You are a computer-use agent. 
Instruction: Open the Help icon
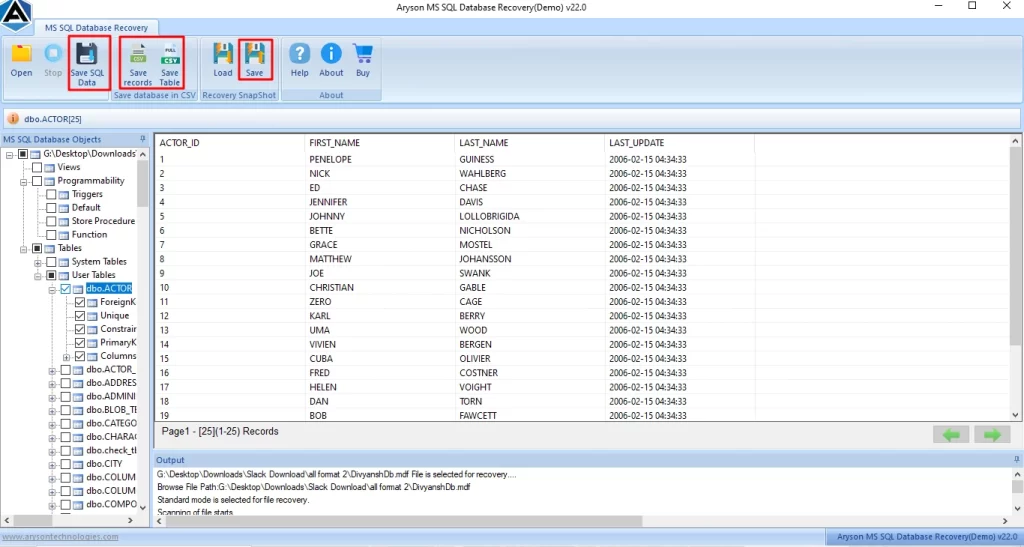tap(299, 58)
